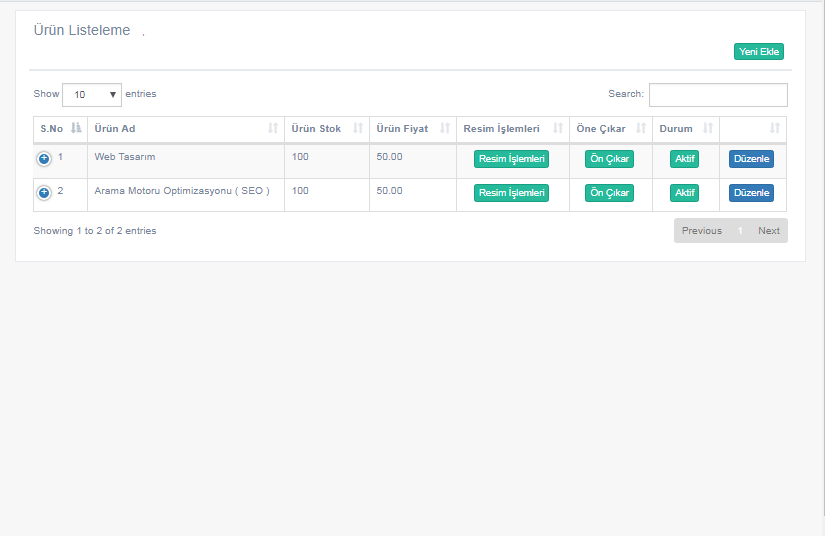Viewport: 825px width, 536px height.
Task: Click the Öne Çıkar column header label
Action: point(601,129)
